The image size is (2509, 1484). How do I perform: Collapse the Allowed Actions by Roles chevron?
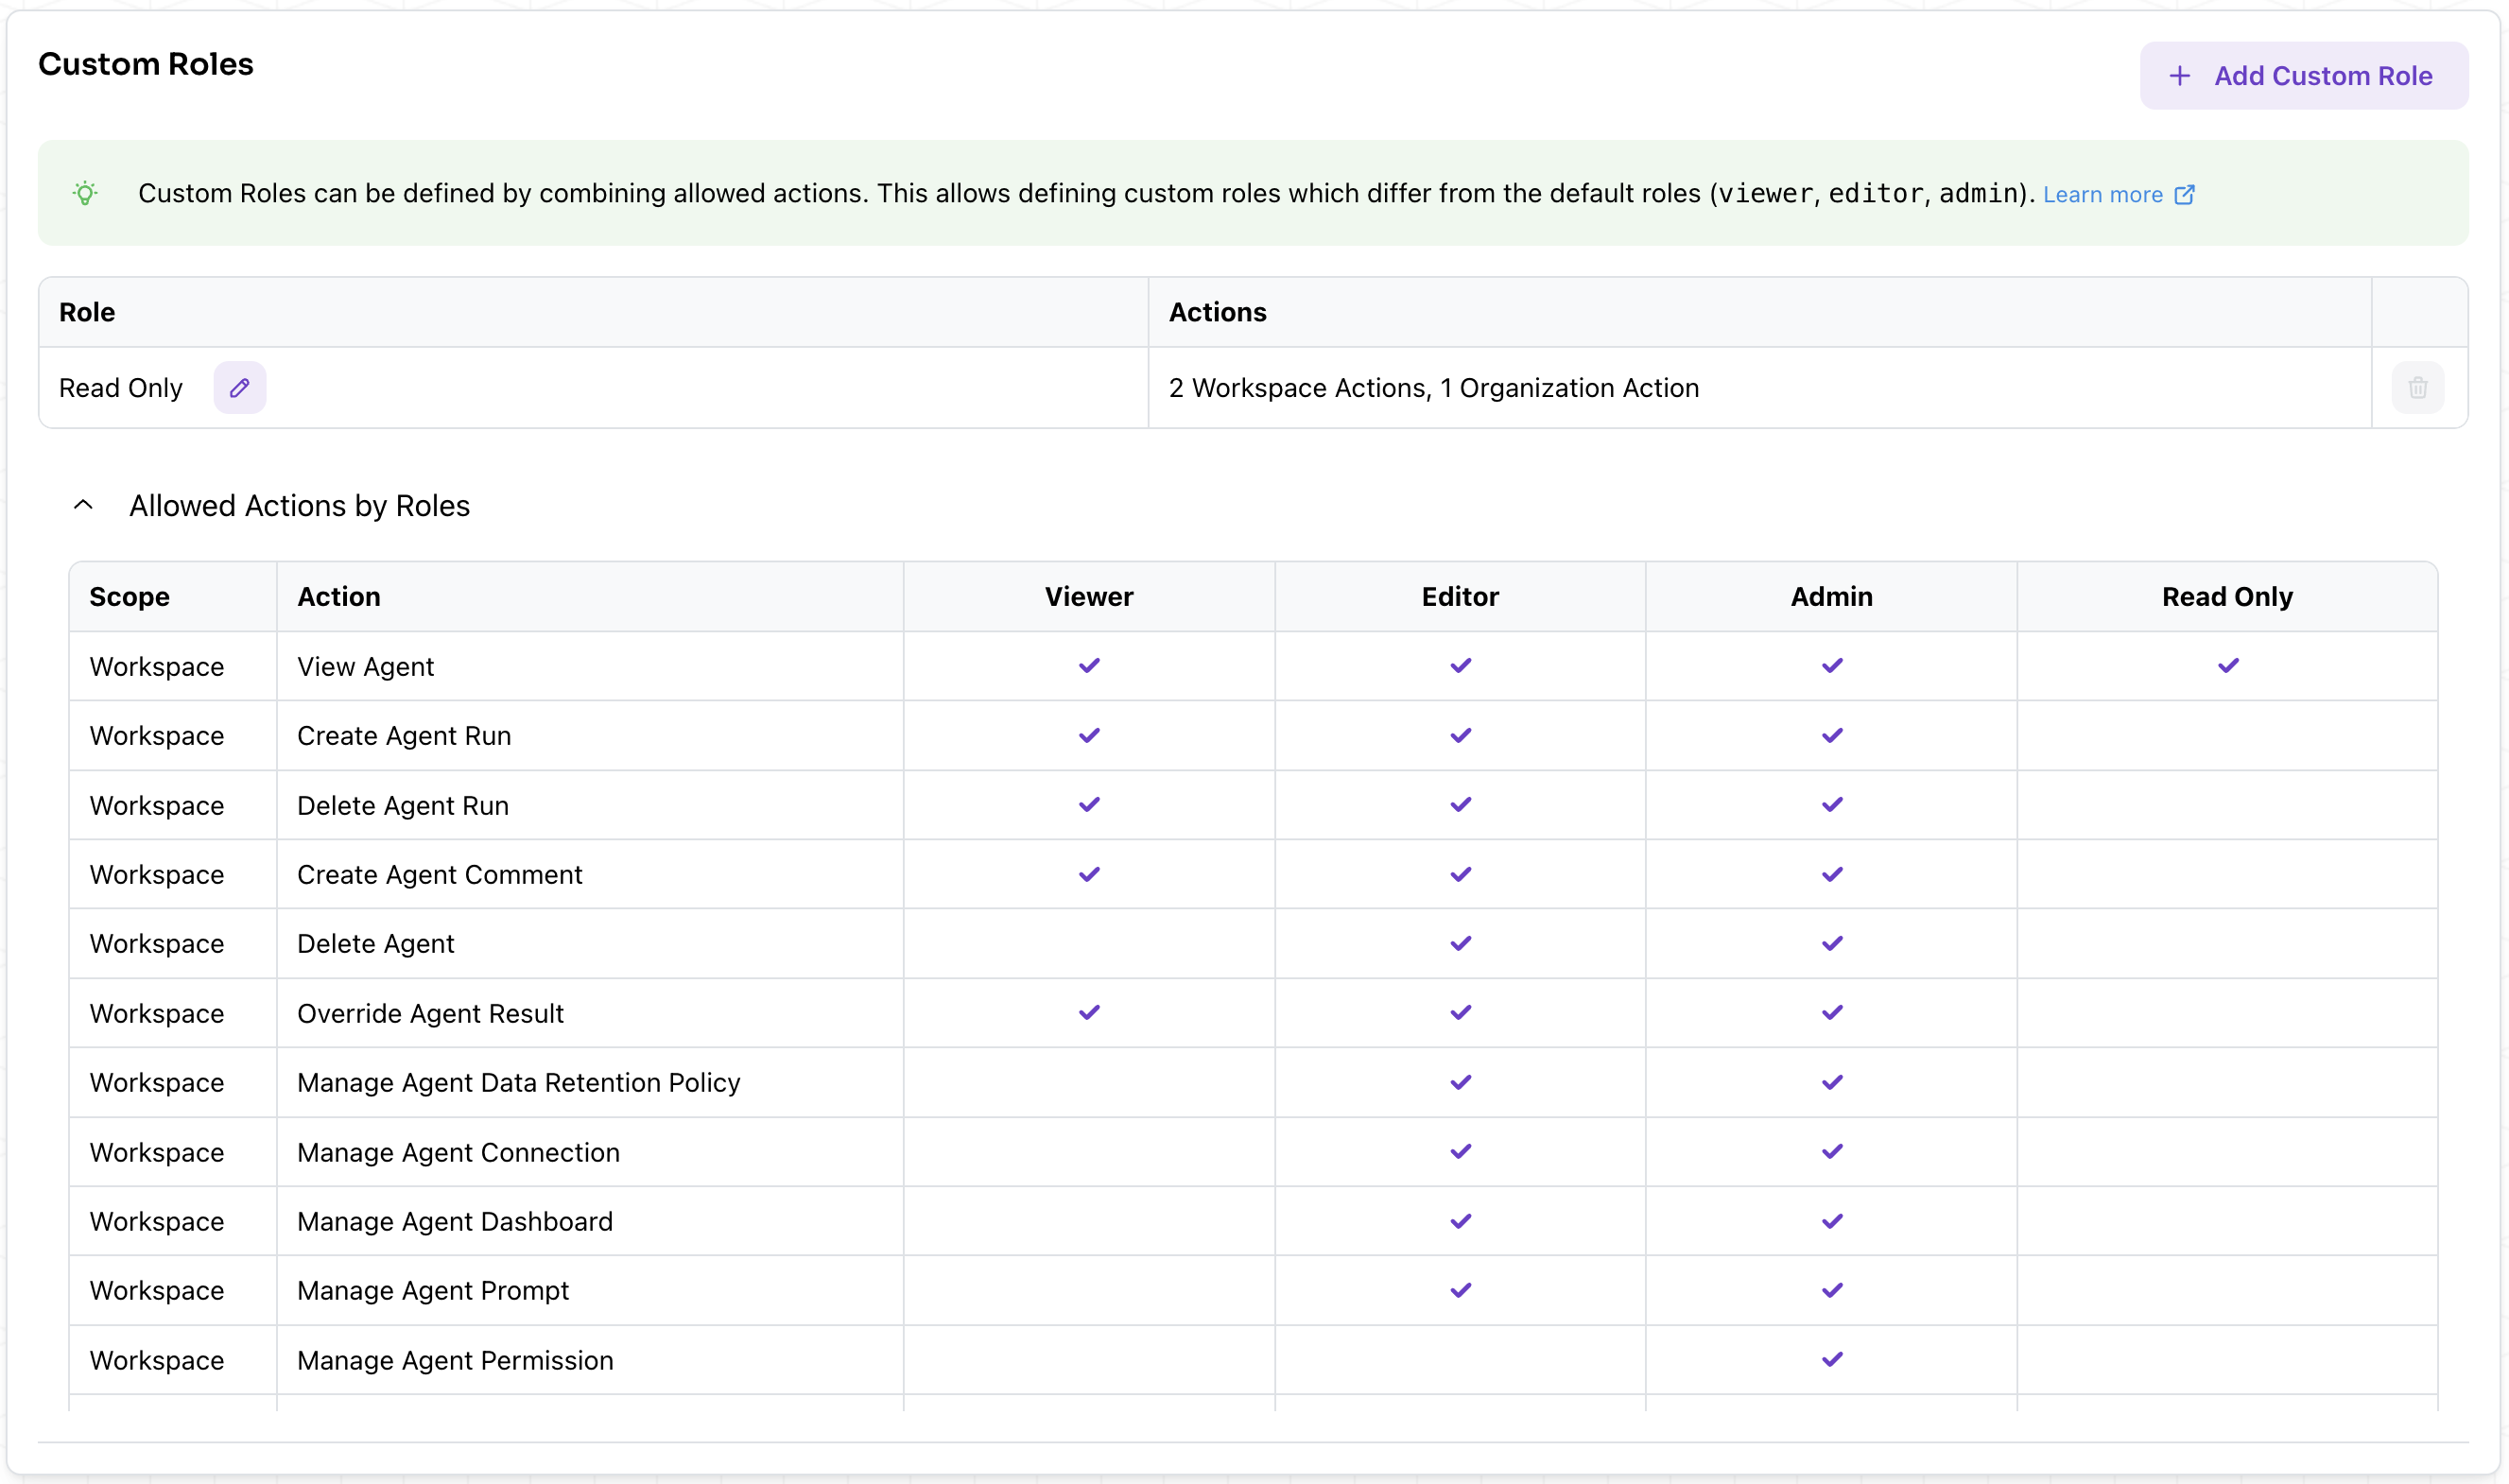coord(84,506)
